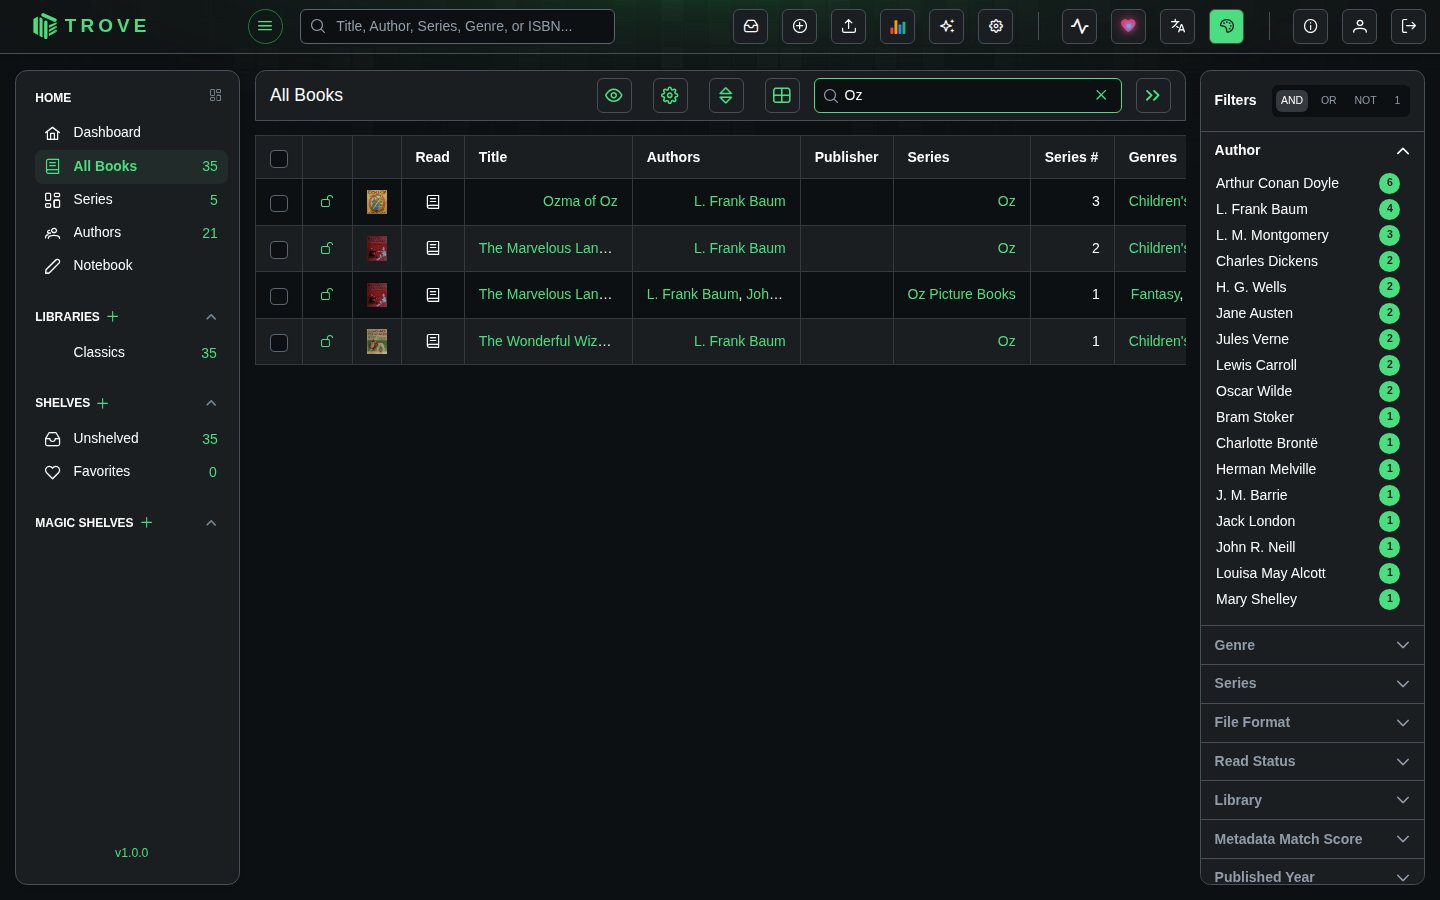Expand the Genre filter section
This screenshot has height=900, width=1440.
tap(1312, 645)
